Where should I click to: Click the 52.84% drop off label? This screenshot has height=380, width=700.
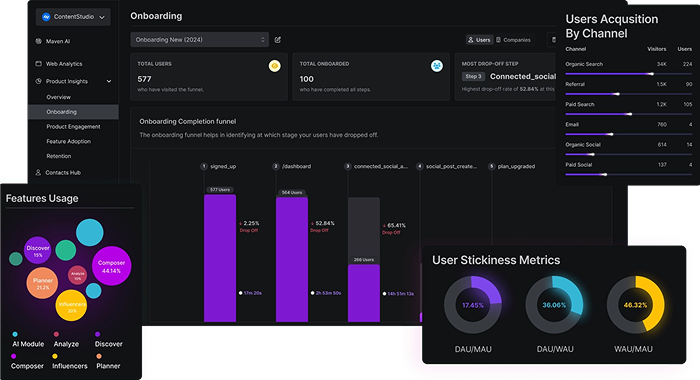(x=322, y=226)
